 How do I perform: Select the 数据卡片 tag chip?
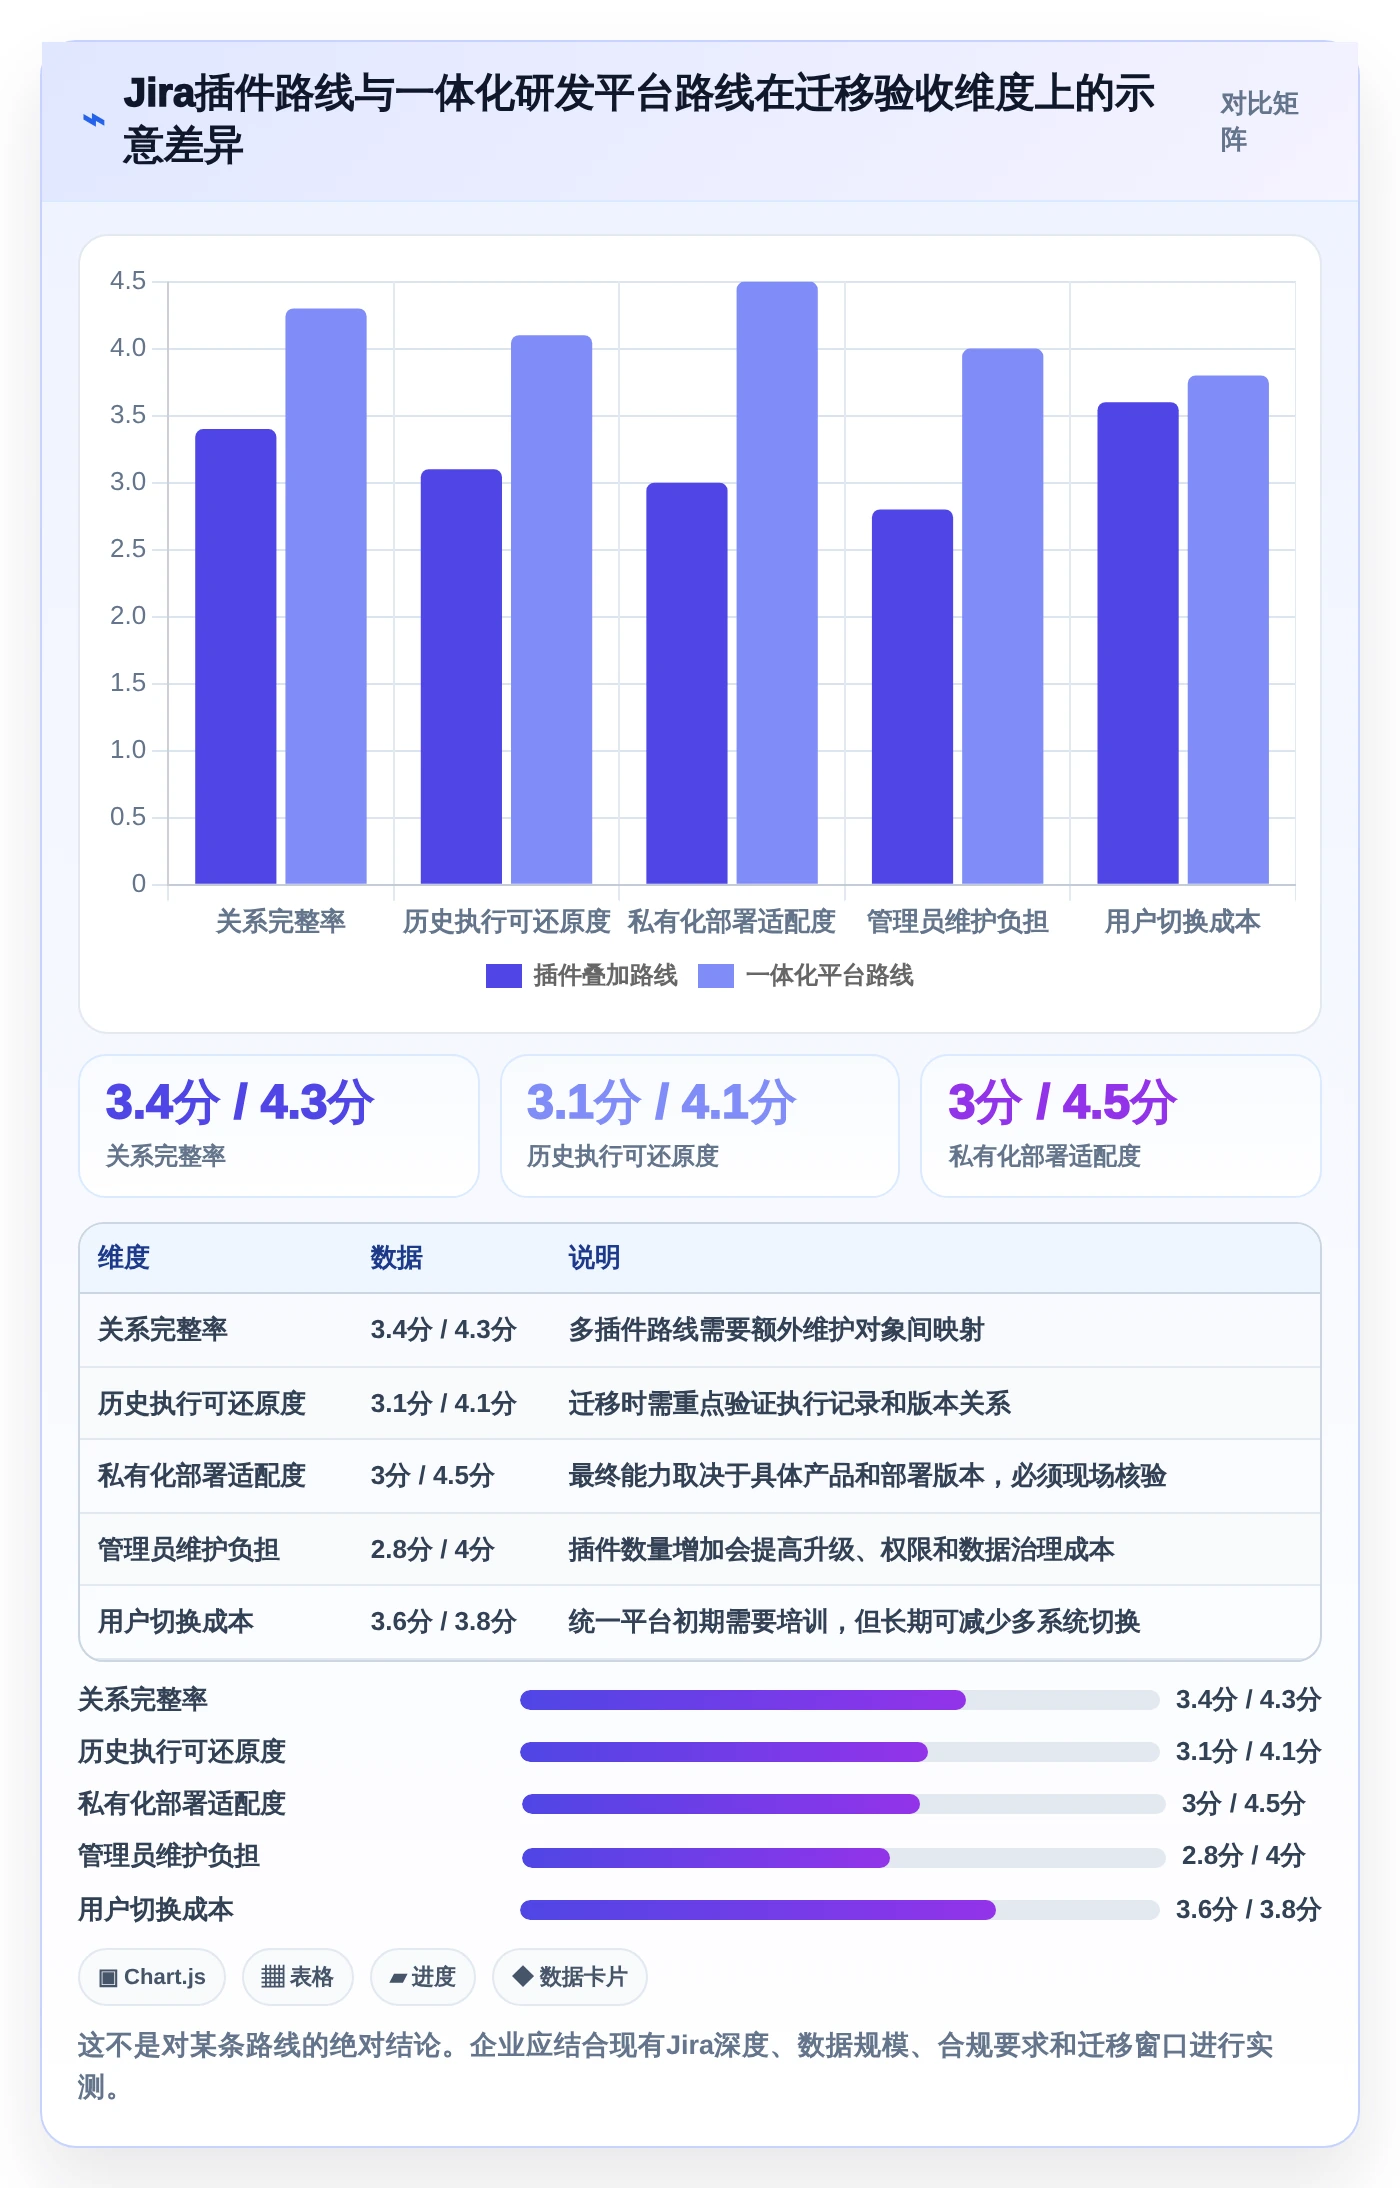coord(569,1977)
